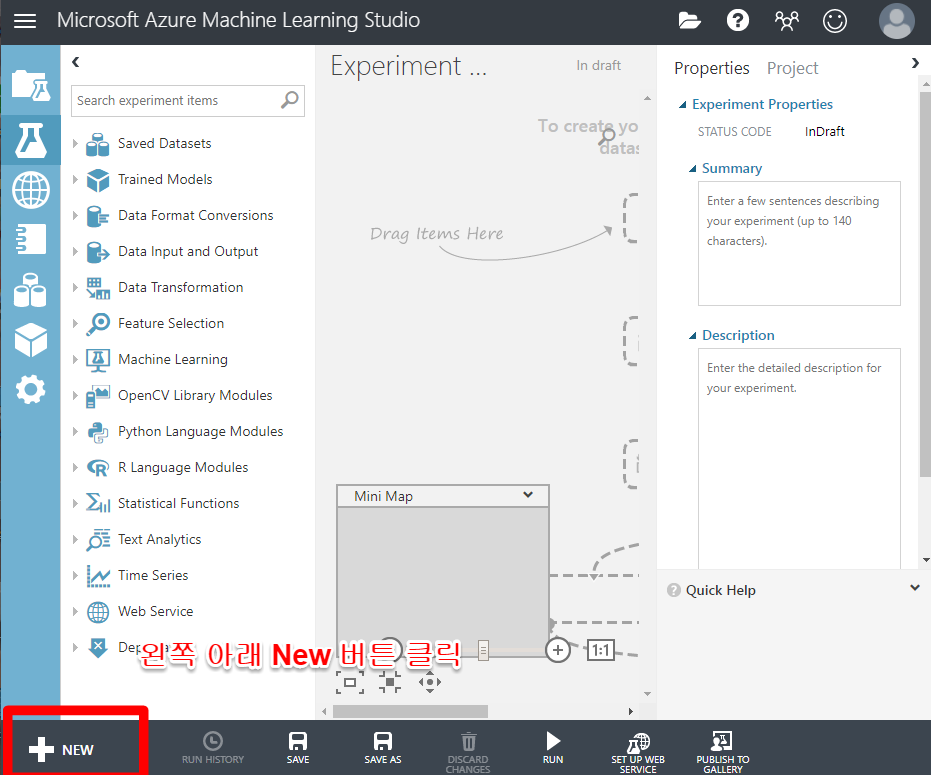Screen dimensions: 931x775
Task: Open Settings gear in sidebar
Action: (30, 390)
